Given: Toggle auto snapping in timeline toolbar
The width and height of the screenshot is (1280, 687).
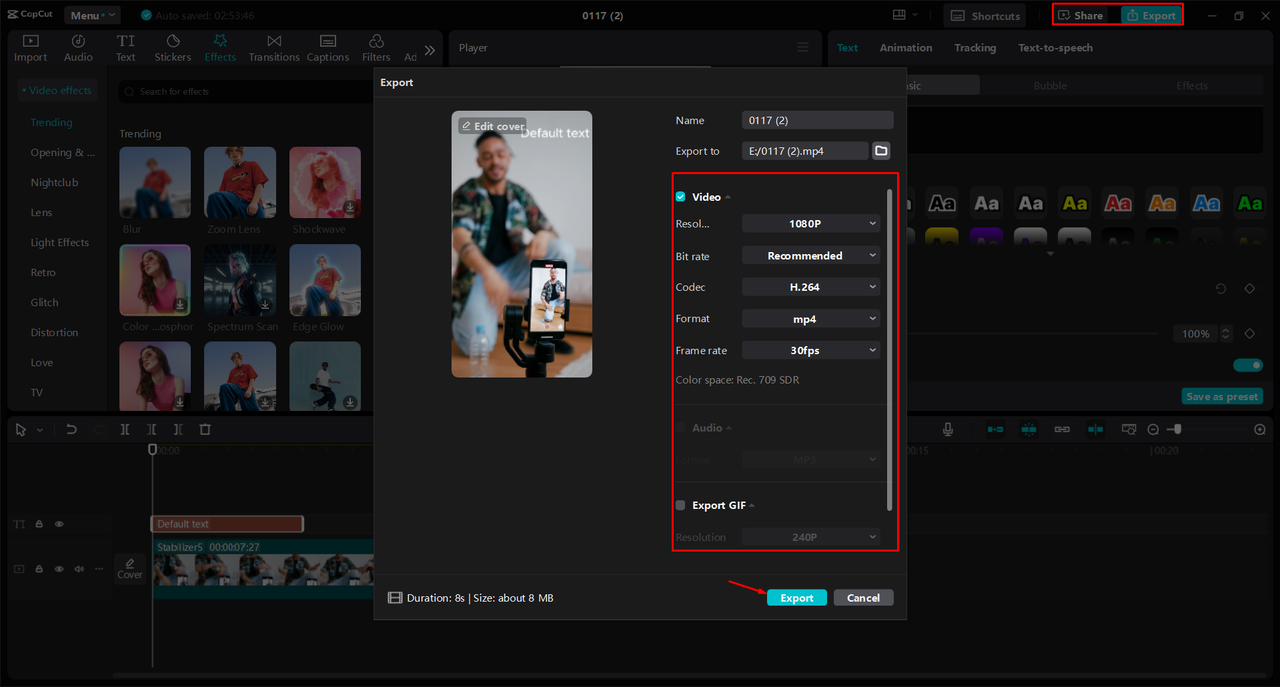Looking at the screenshot, I should click(1029, 429).
